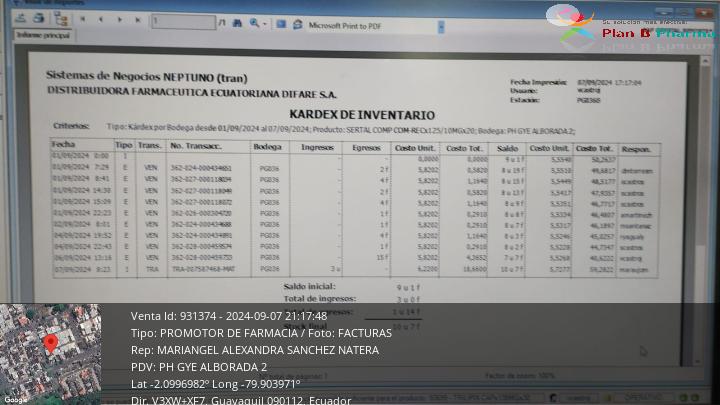Click the Fecha Impresión label
The height and width of the screenshot is (405, 720).
[x=538, y=82]
